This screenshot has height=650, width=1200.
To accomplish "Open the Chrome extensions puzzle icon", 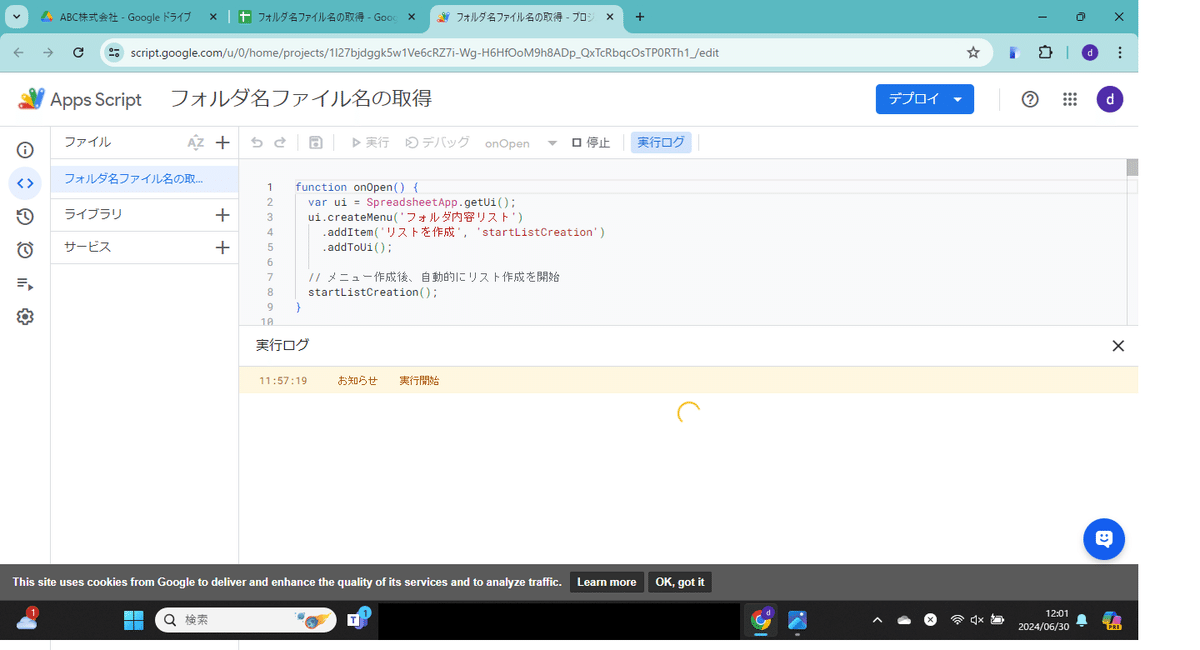I will (1046, 53).
